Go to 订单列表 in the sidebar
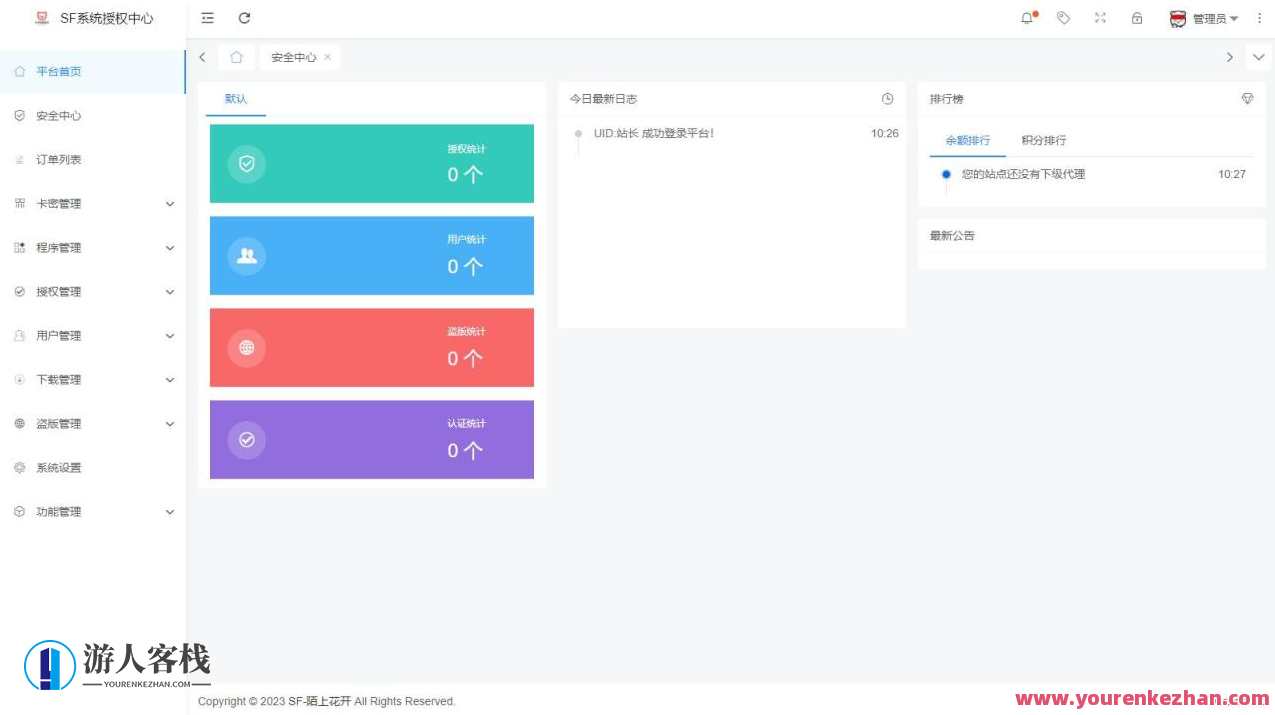The width and height of the screenshot is (1275, 715). tap(58, 159)
